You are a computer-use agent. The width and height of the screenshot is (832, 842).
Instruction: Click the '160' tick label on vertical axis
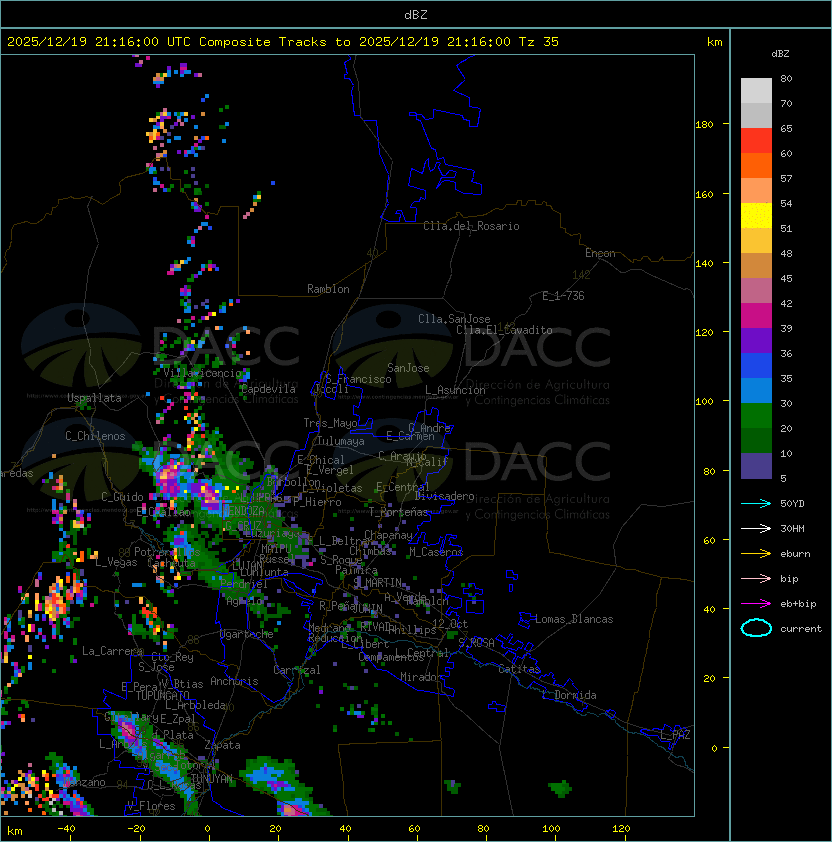[704, 194]
